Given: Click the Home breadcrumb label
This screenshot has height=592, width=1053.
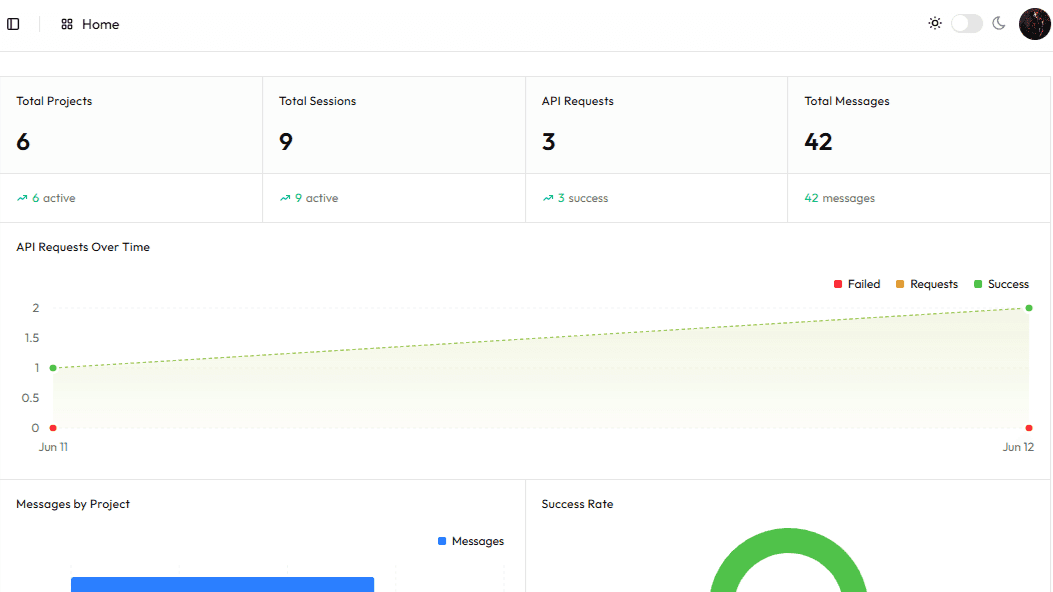Looking at the screenshot, I should point(101,24).
